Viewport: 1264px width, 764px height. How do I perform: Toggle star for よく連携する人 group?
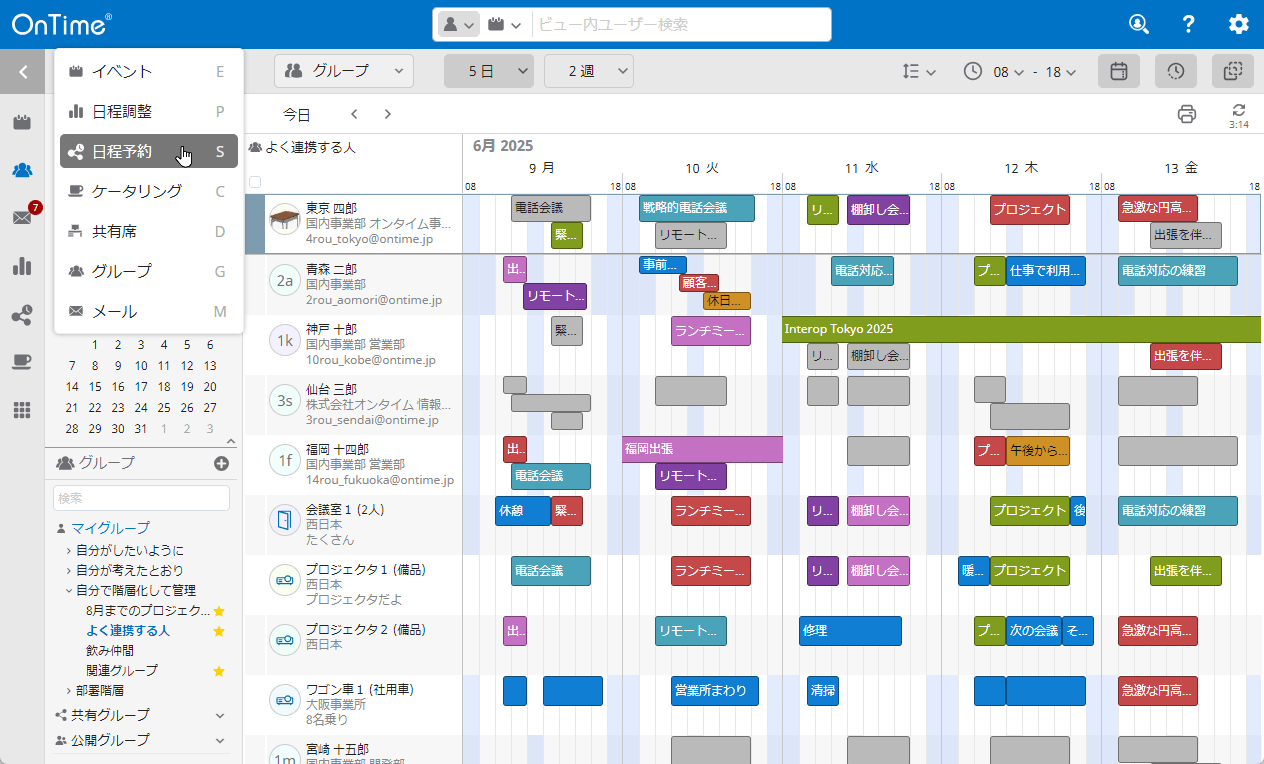click(219, 631)
